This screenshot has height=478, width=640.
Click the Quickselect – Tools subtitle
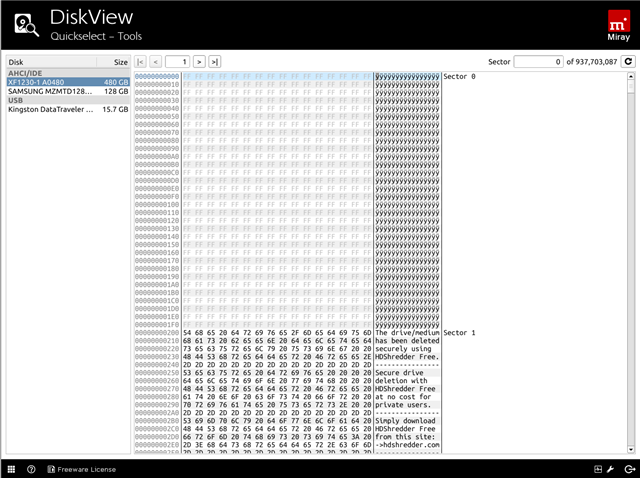point(96,36)
